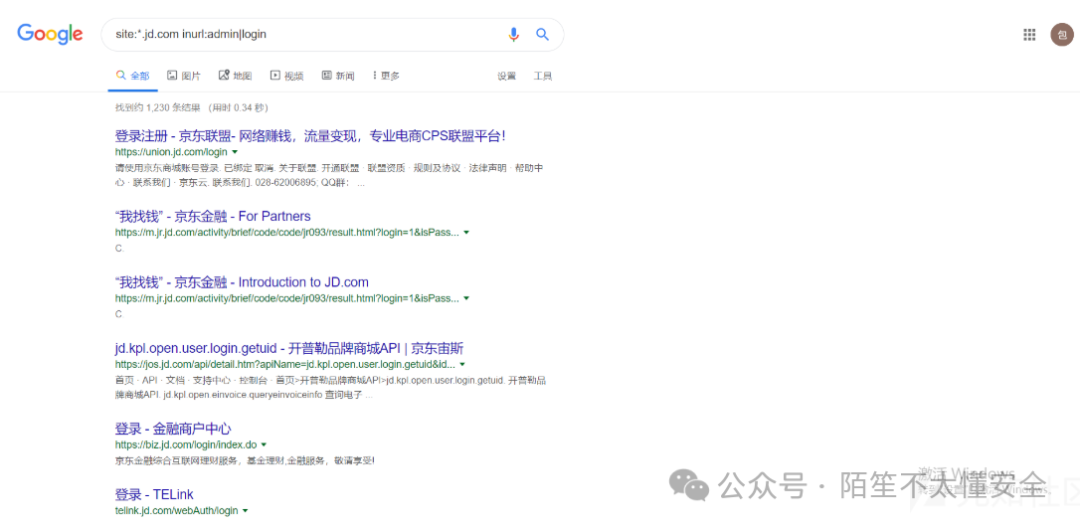Expand dropdown arrow beside telink.jd.com URL

pyautogui.click(x=245, y=511)
